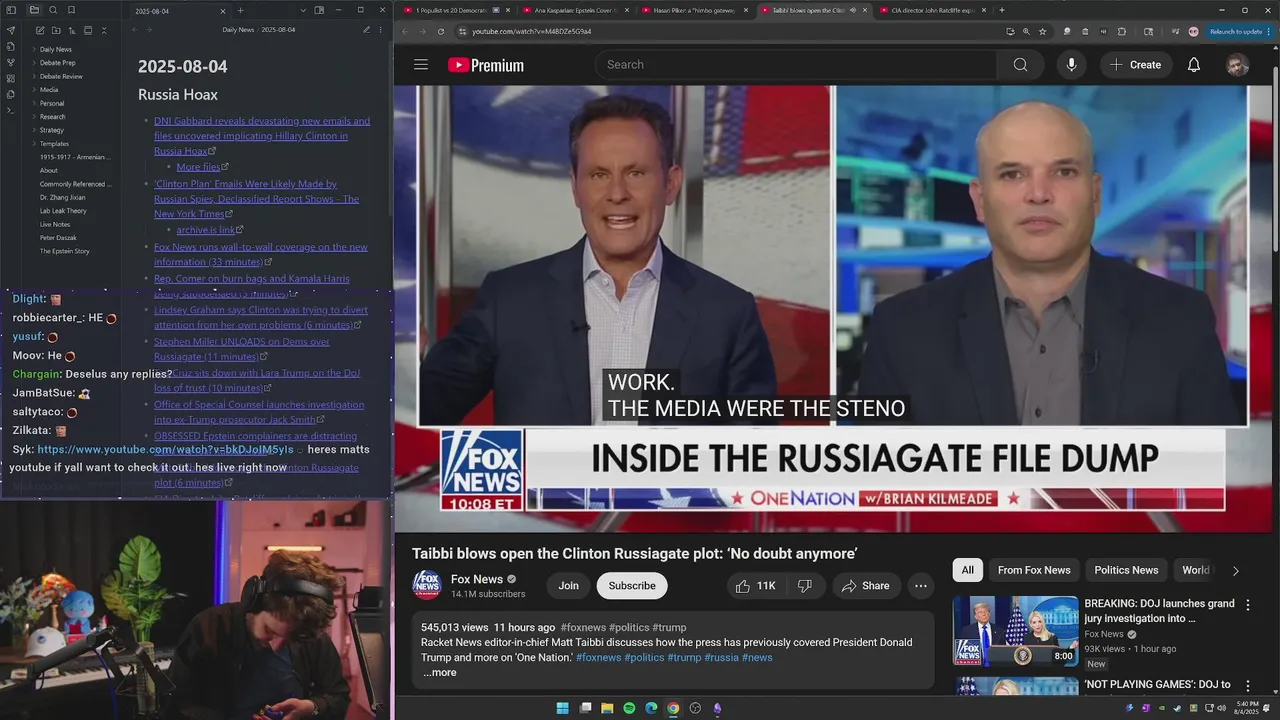
Task: Open Obsidian tab list dropdown
Action: (303, 10)
